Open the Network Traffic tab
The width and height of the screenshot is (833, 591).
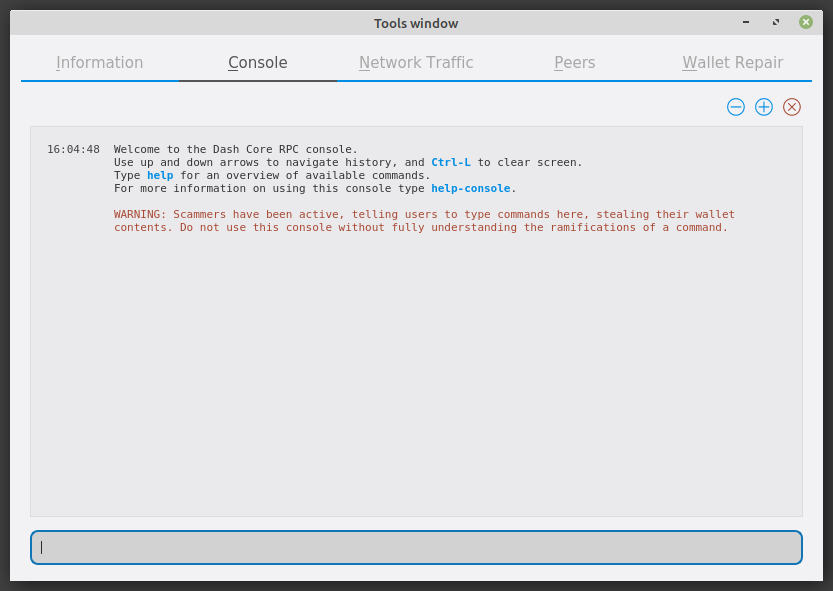416,63
